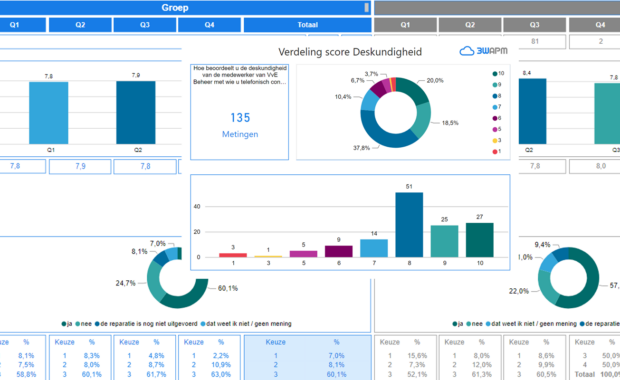Select the blue Q3 tab under Groep
The image size is (620, 380).
pos(145,25)
